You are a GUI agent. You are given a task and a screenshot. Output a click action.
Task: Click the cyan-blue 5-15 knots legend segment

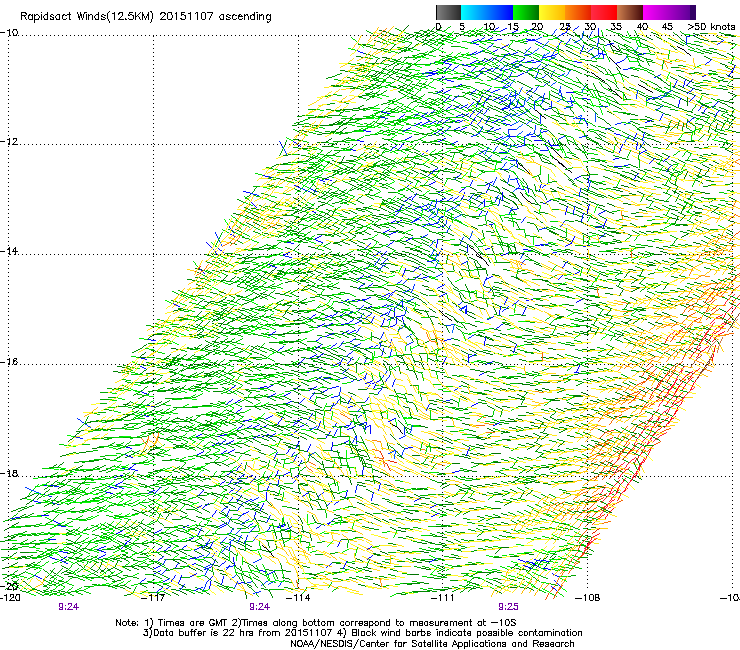point(487,12)
